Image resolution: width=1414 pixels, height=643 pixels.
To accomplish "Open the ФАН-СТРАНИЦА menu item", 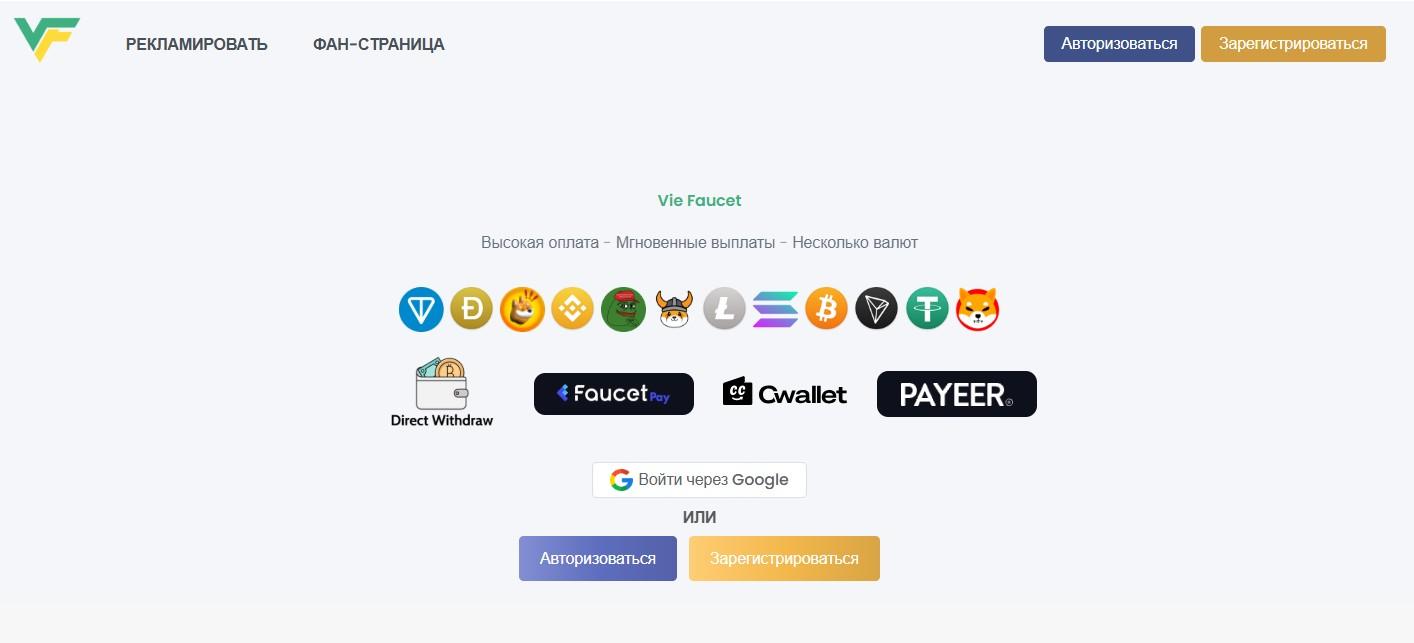I will [379, 44].
